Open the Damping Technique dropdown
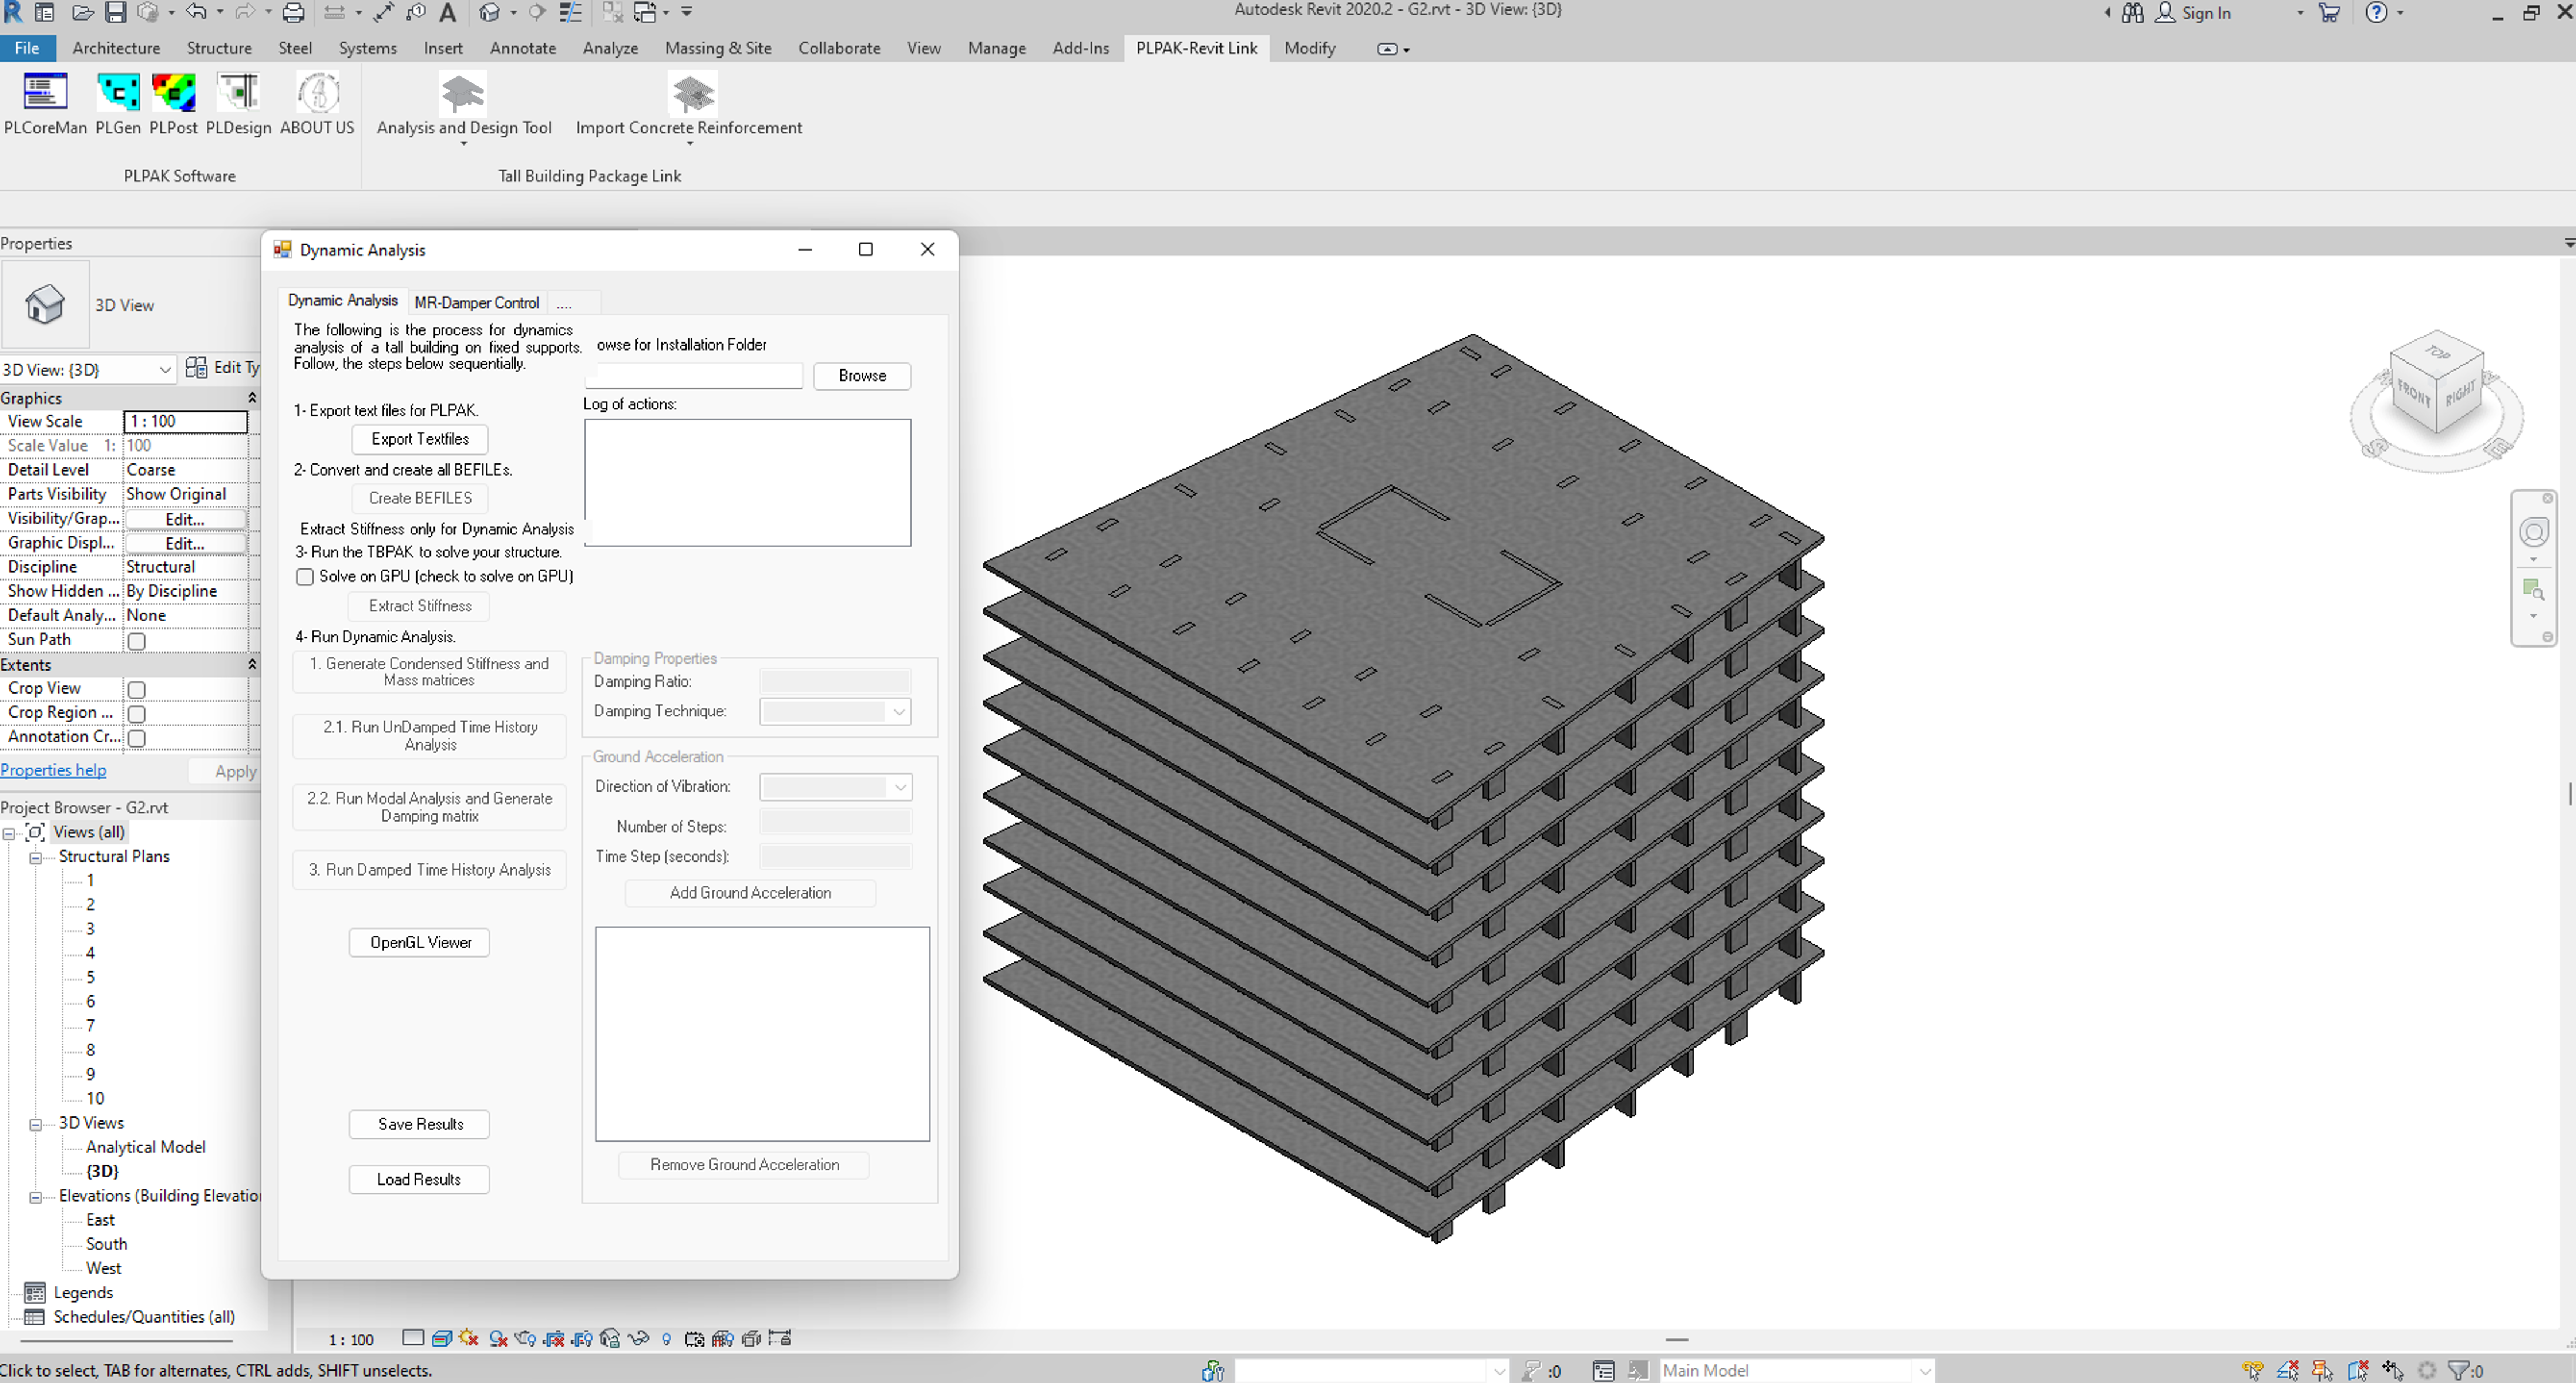 click(x=835, y=712)
